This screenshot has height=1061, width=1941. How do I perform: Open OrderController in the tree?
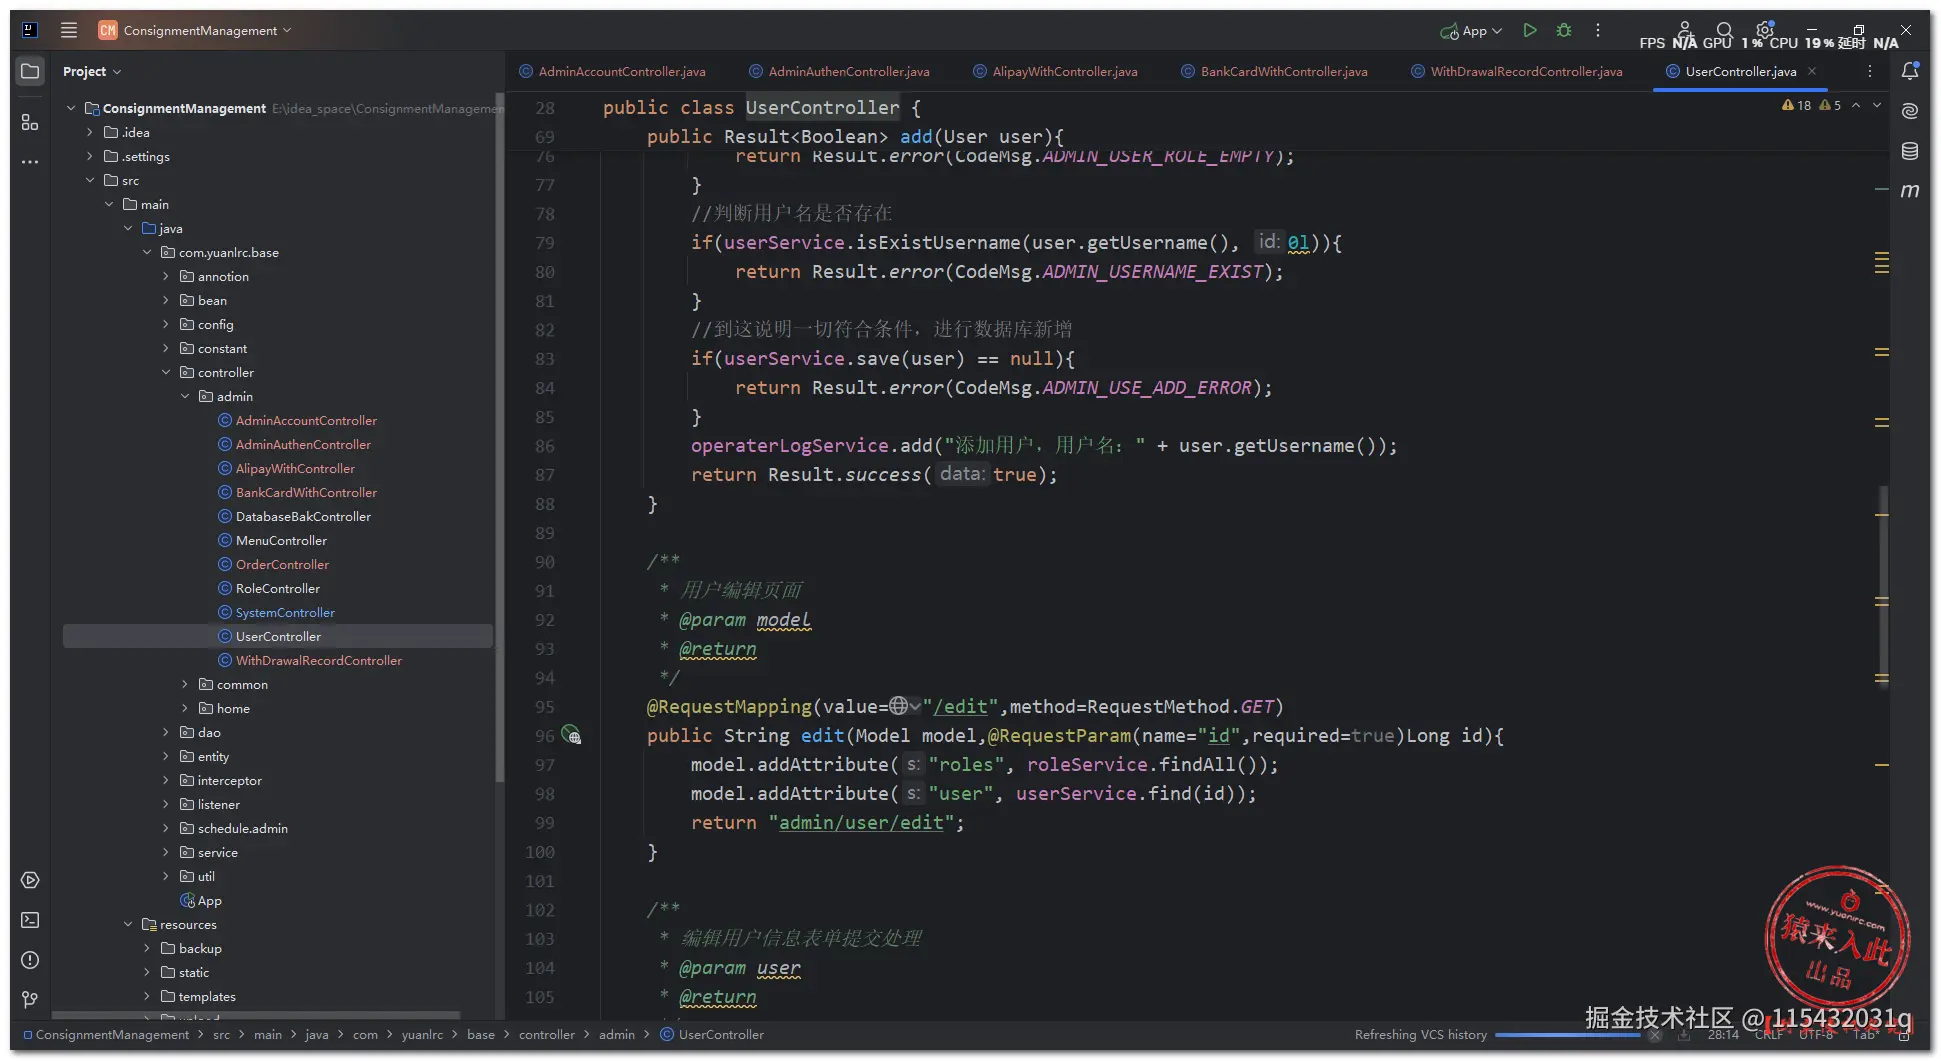[282, 564]
